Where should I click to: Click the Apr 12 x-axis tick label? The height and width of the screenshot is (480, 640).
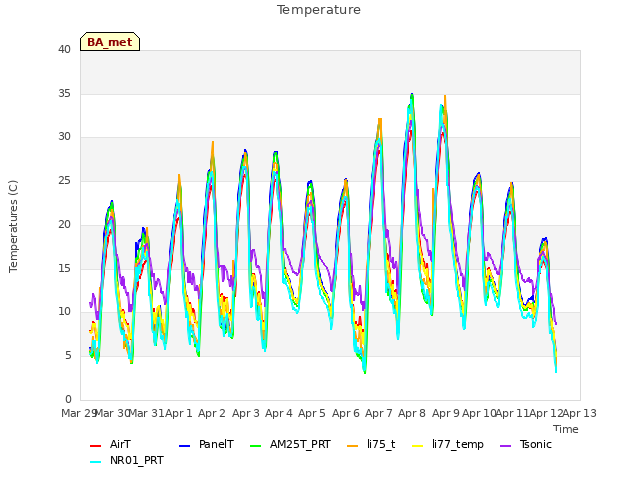(546, 413)
